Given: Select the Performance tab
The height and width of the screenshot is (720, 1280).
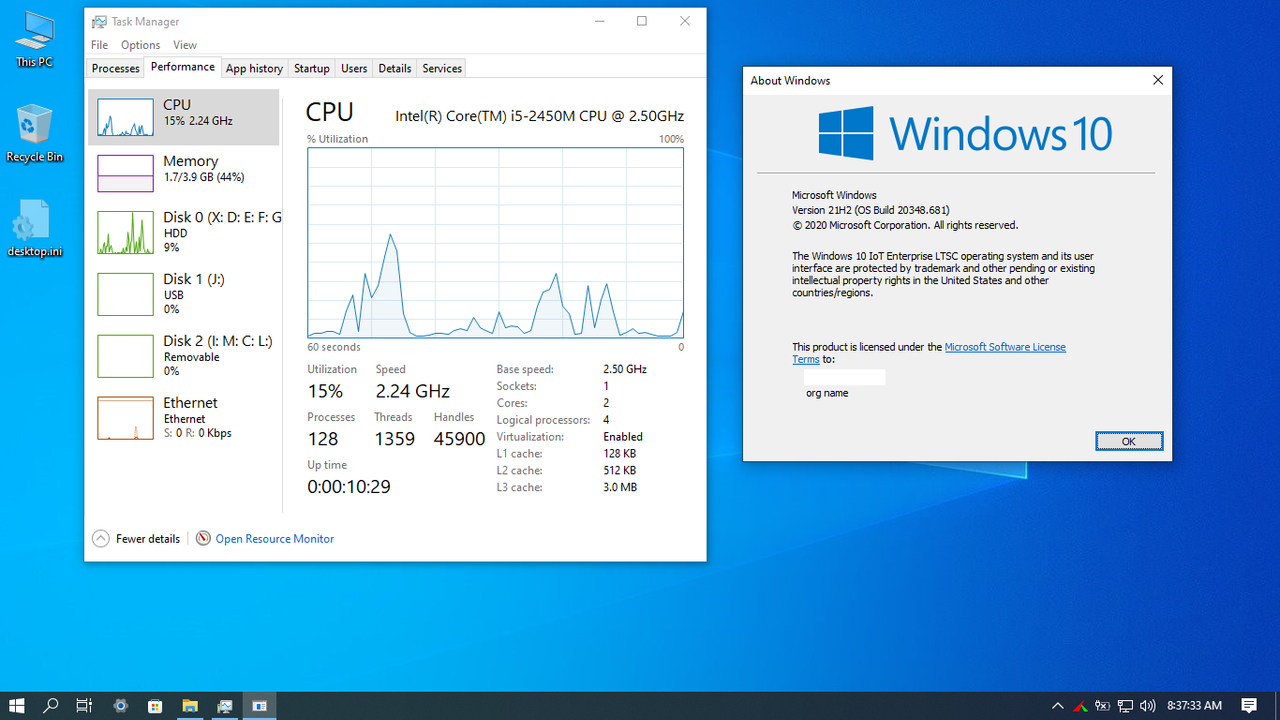Looking at the screenshot, I should click(x=183, y=67).
